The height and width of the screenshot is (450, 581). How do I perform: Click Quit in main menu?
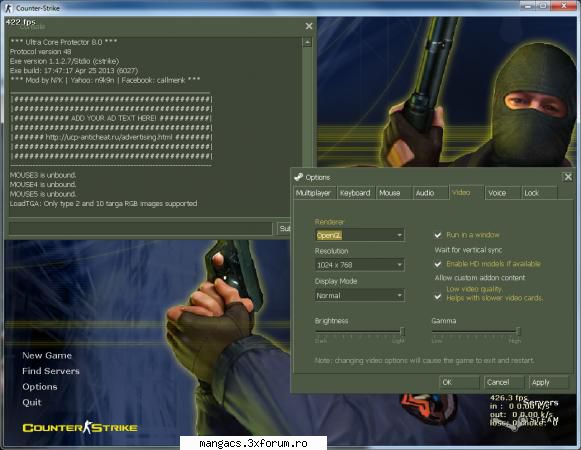(x=32, y=402)
